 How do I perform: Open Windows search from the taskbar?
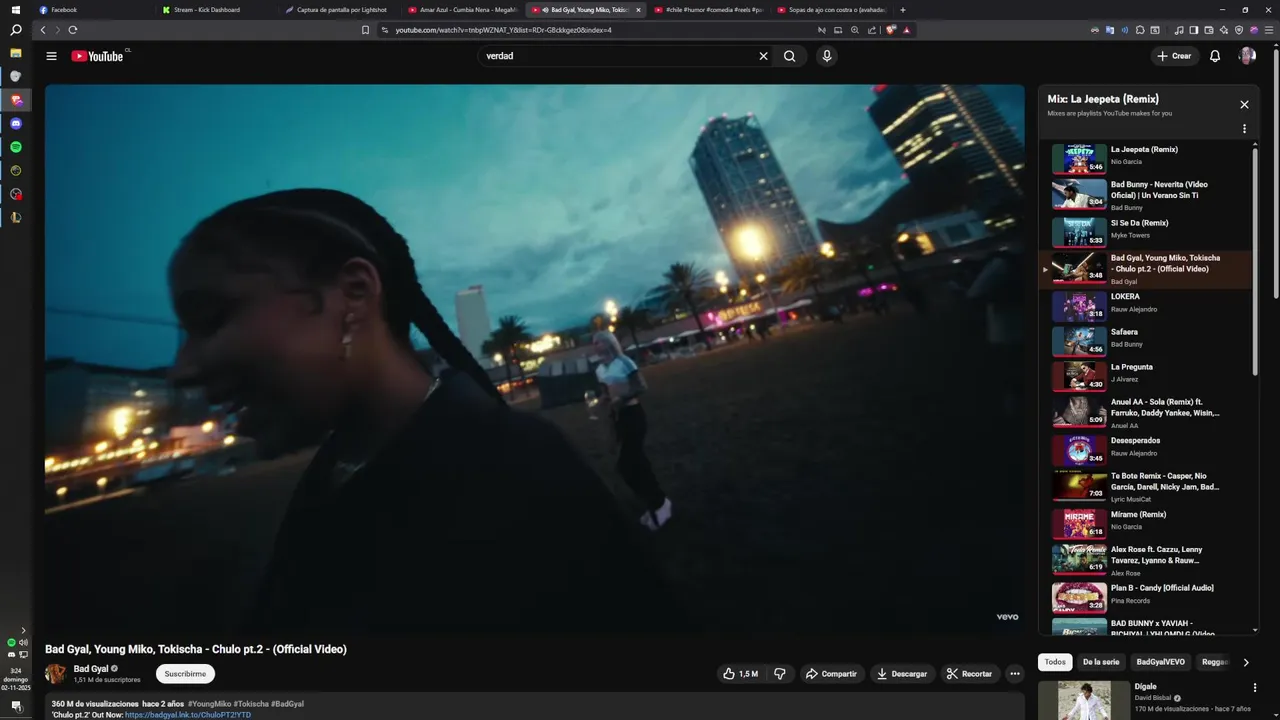(x=16, y=30)
